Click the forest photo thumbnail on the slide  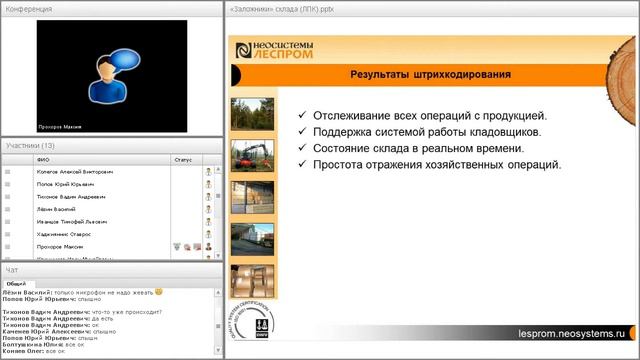coord(252,114)
